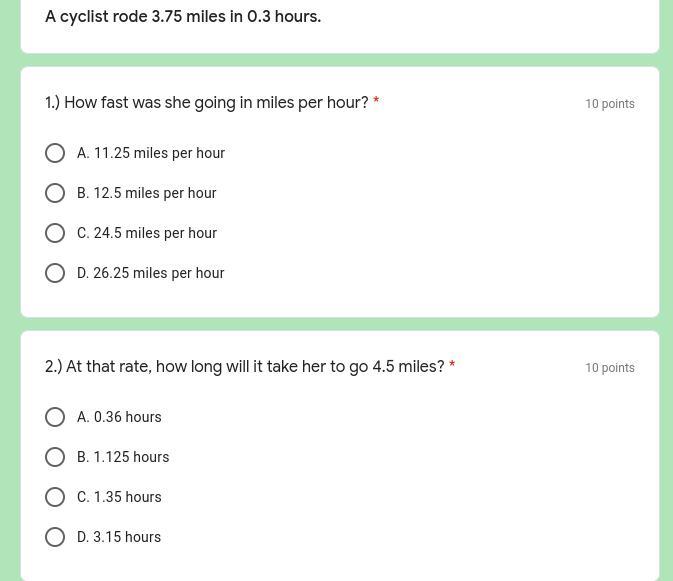Click question 2 title about 4.5 miles

pos(245,367)
